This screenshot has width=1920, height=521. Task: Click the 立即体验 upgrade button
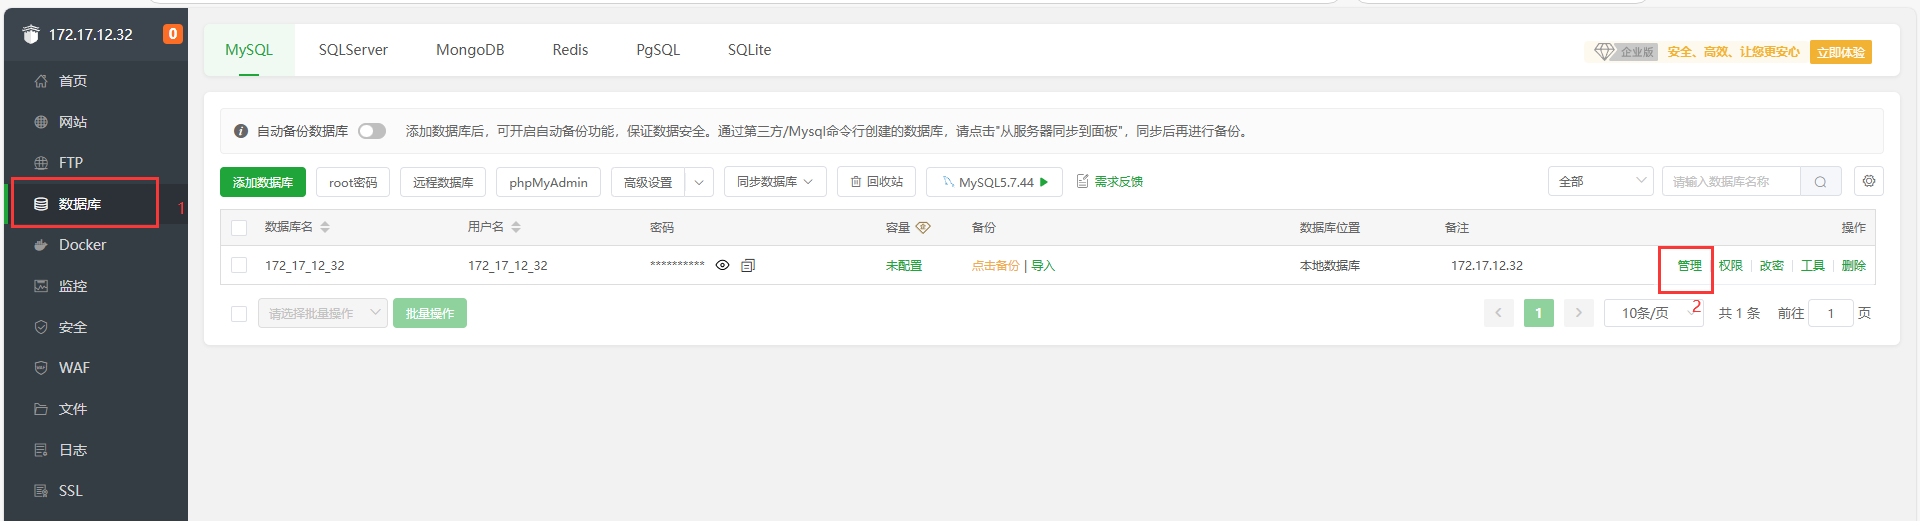pyautogui.click(x=1841, y=52)
